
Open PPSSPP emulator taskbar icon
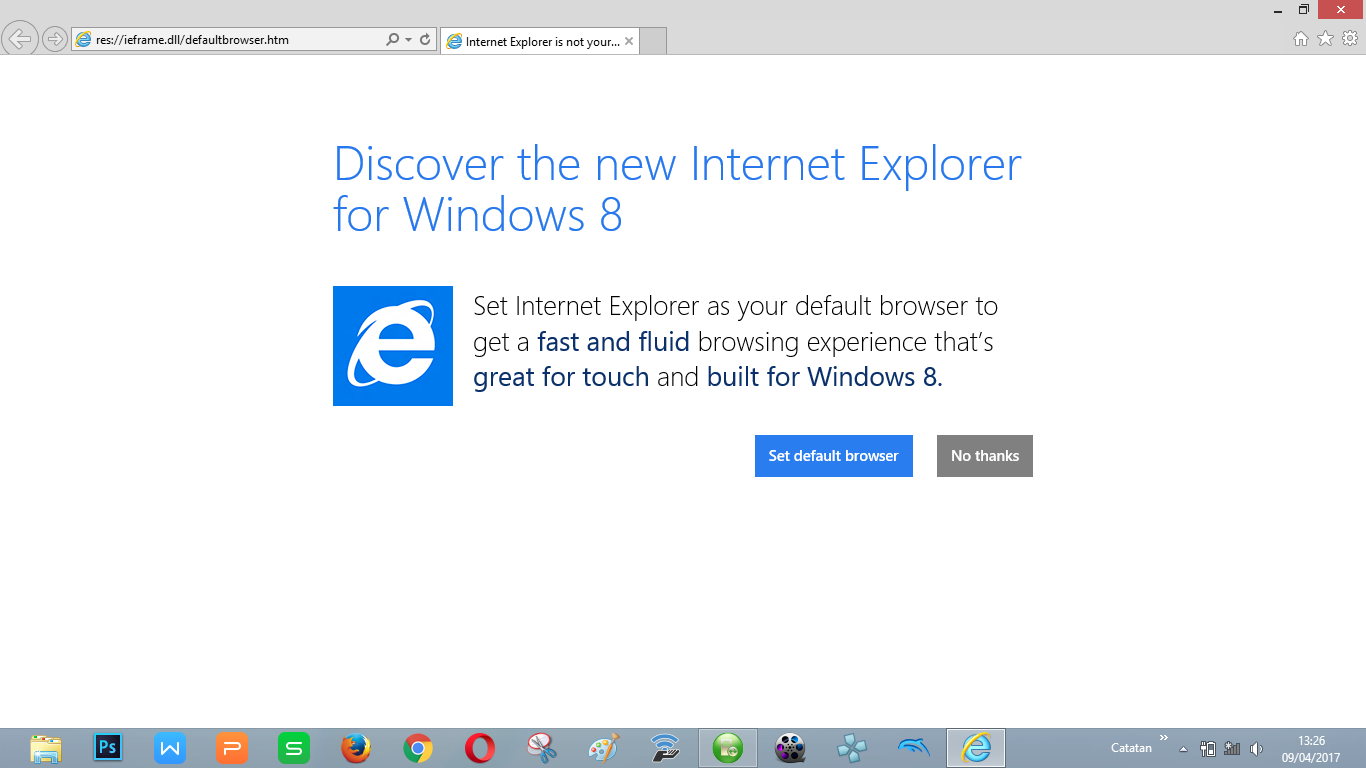[x=852, y=748]
